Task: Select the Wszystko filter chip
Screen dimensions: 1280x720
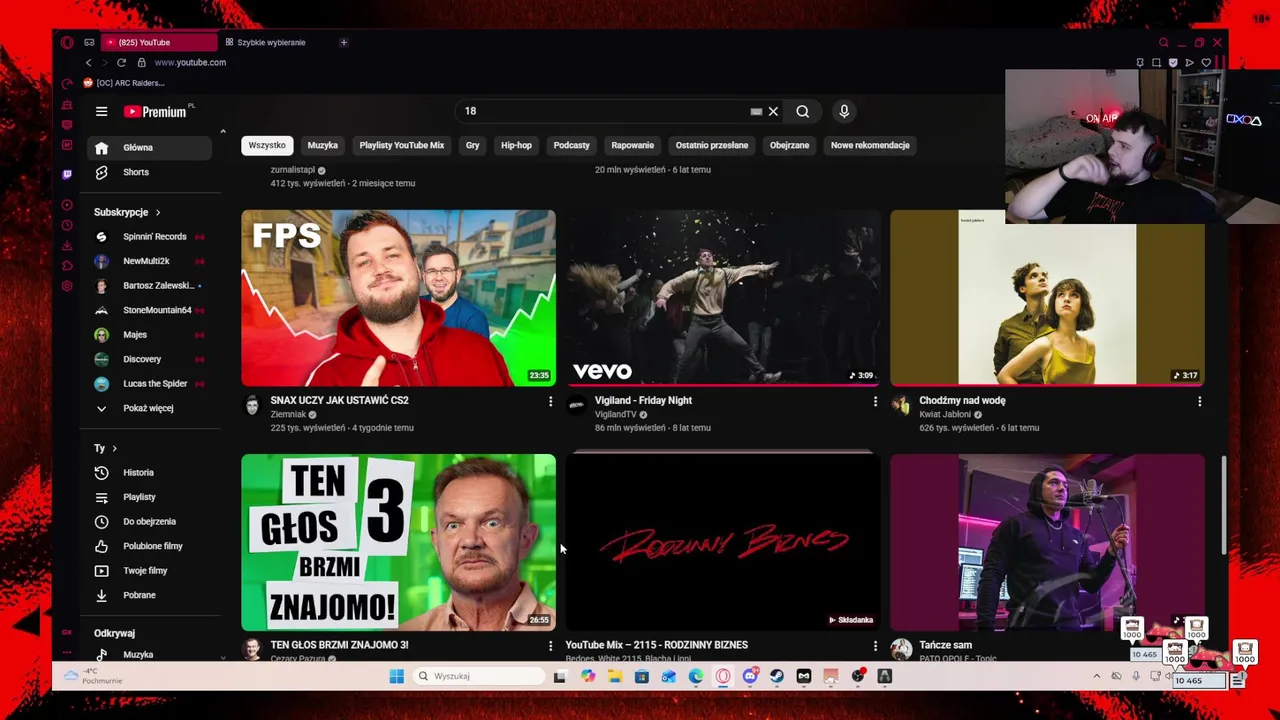Action: 267,145
